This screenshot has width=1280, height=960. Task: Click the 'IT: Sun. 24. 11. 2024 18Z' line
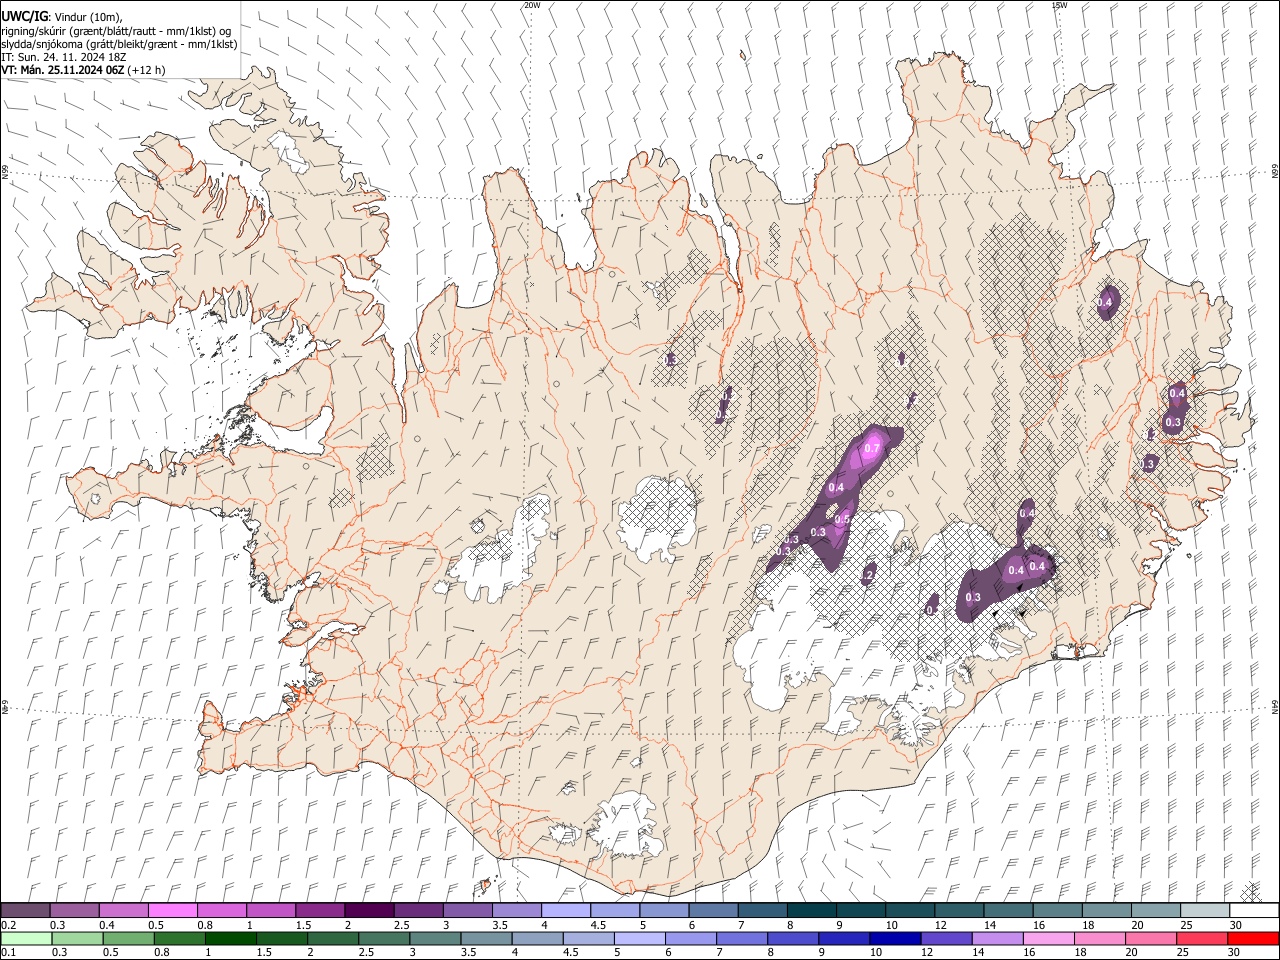pos(63,57)
